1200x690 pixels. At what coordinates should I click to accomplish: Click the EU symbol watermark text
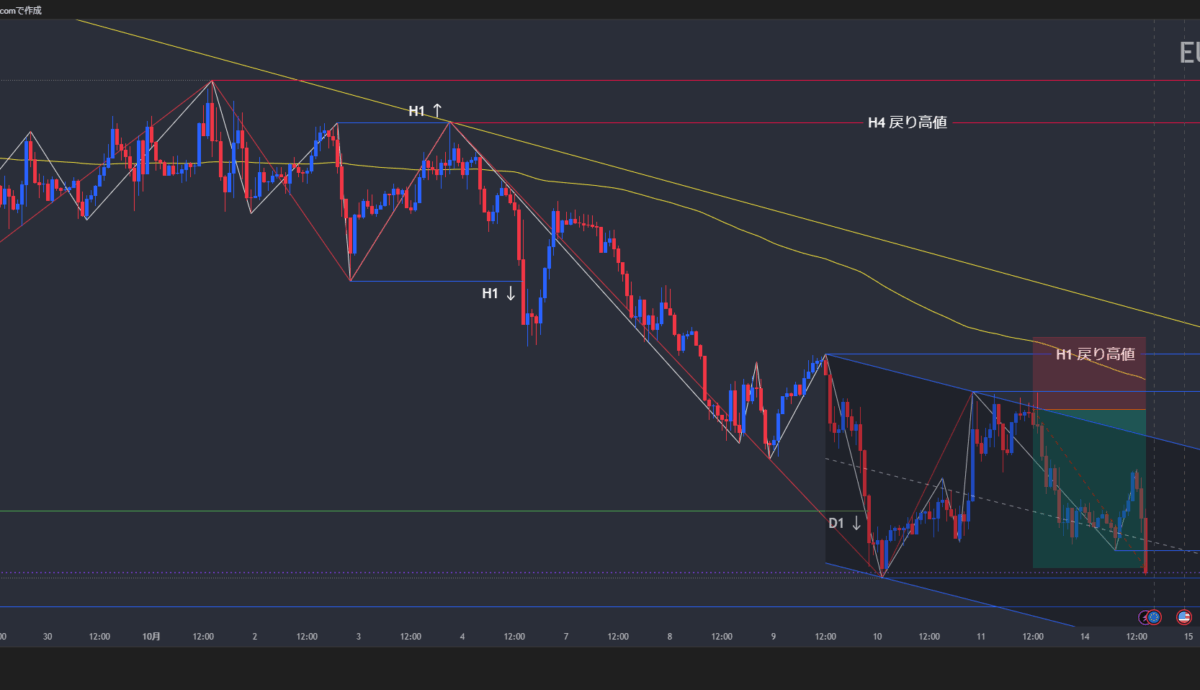(x=1189, y=52)
